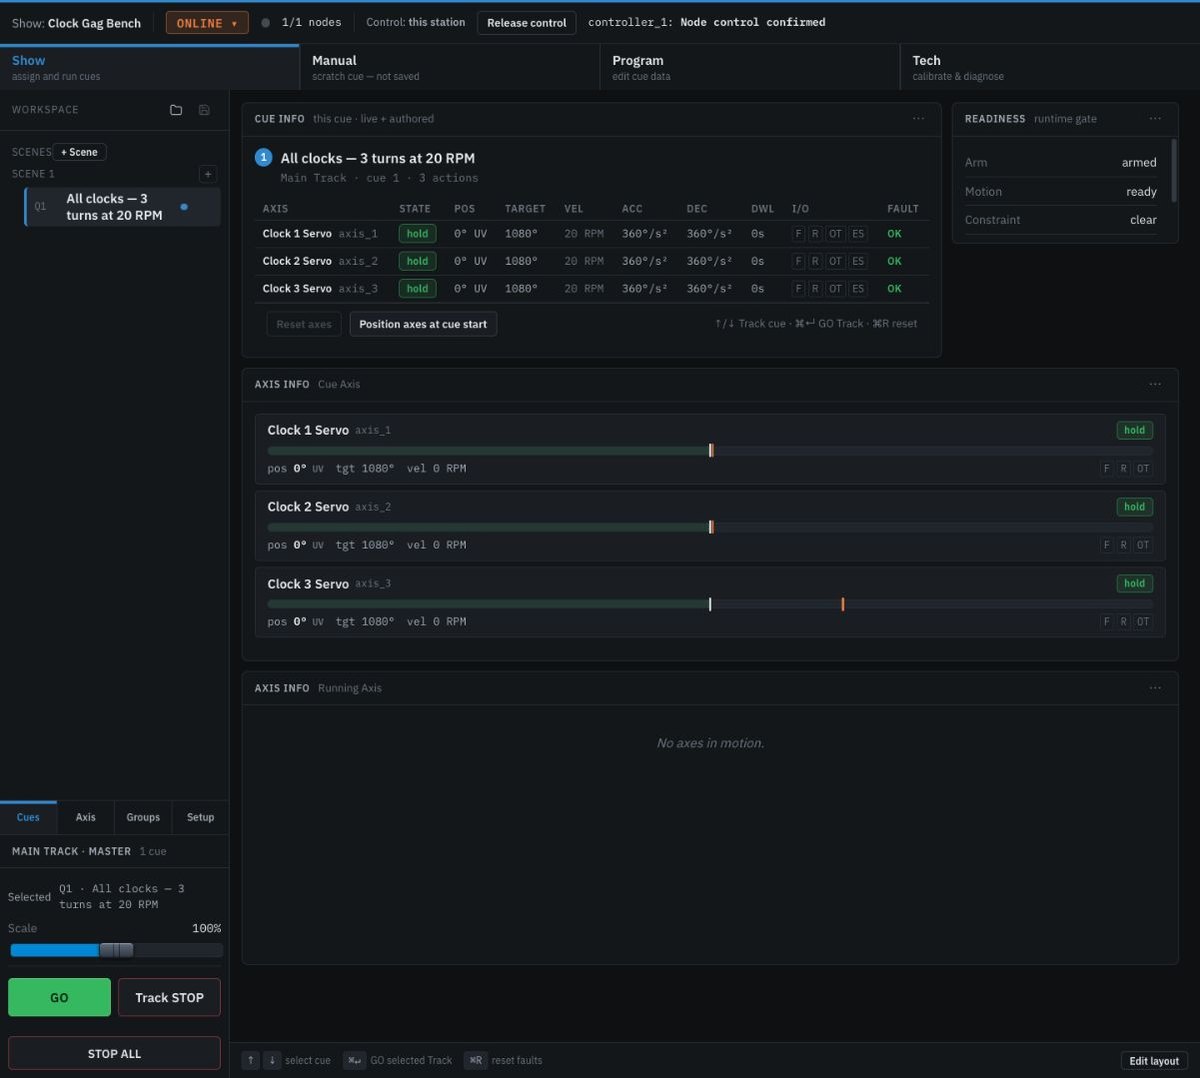Screen dimensions: 1200x1078
Task: Open Cue Axis panel ellipsis menu
Action: click(x=1155, y=384)
